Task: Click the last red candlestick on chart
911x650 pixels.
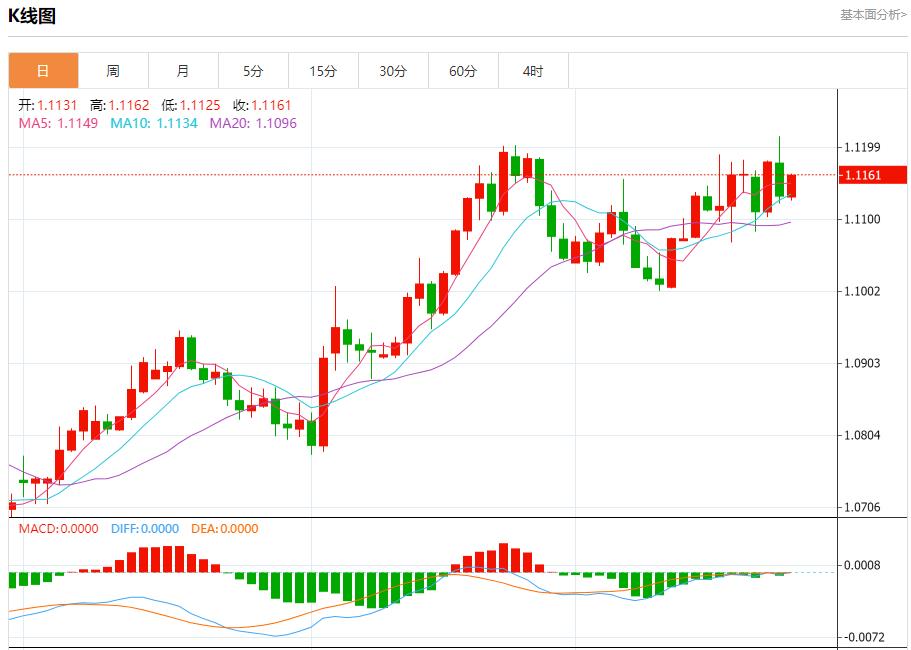Action: pyautogui.click(x=791, y=185)
